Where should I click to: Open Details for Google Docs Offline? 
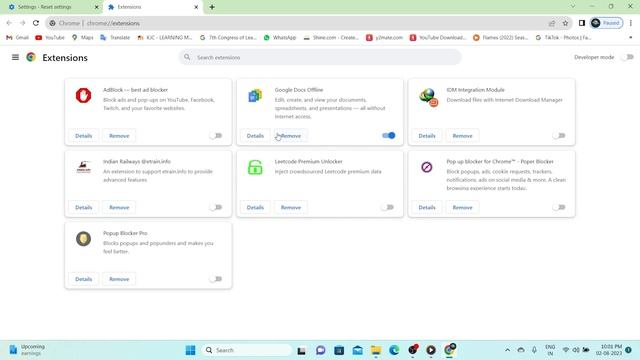click(x=255, y=136)
